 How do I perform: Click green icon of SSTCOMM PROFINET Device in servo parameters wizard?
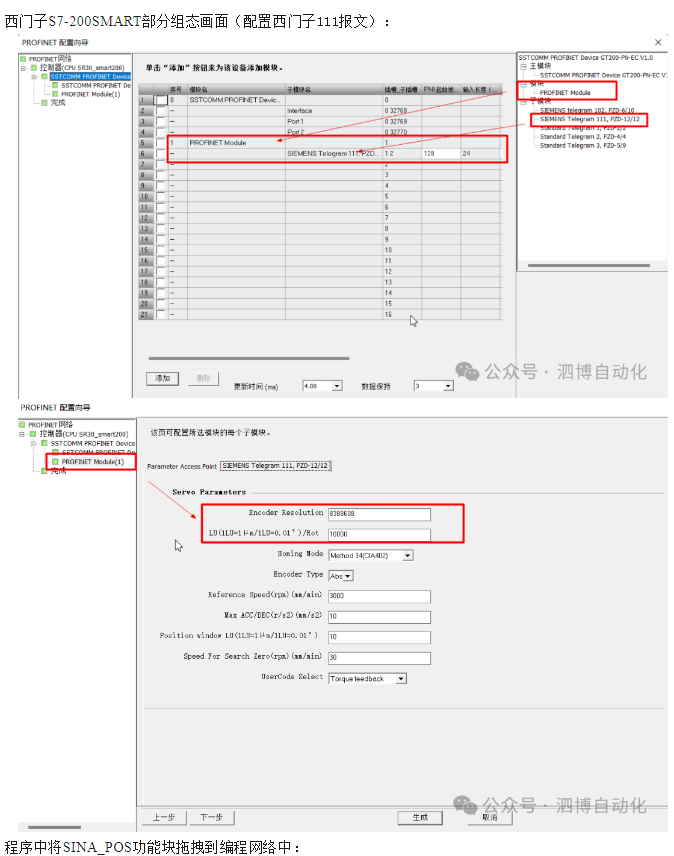point(44,443)
